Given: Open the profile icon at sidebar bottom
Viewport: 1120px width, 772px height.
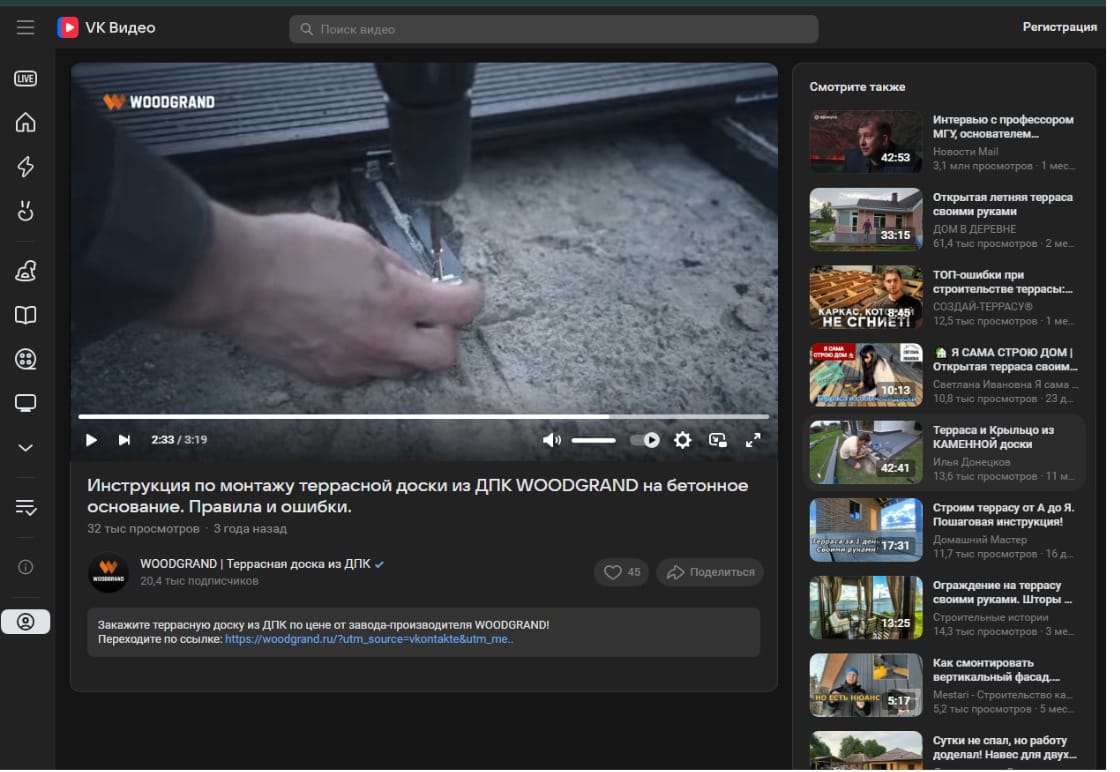Looking at the screenshot, I should pyautogui.click(x=26, y=622).
